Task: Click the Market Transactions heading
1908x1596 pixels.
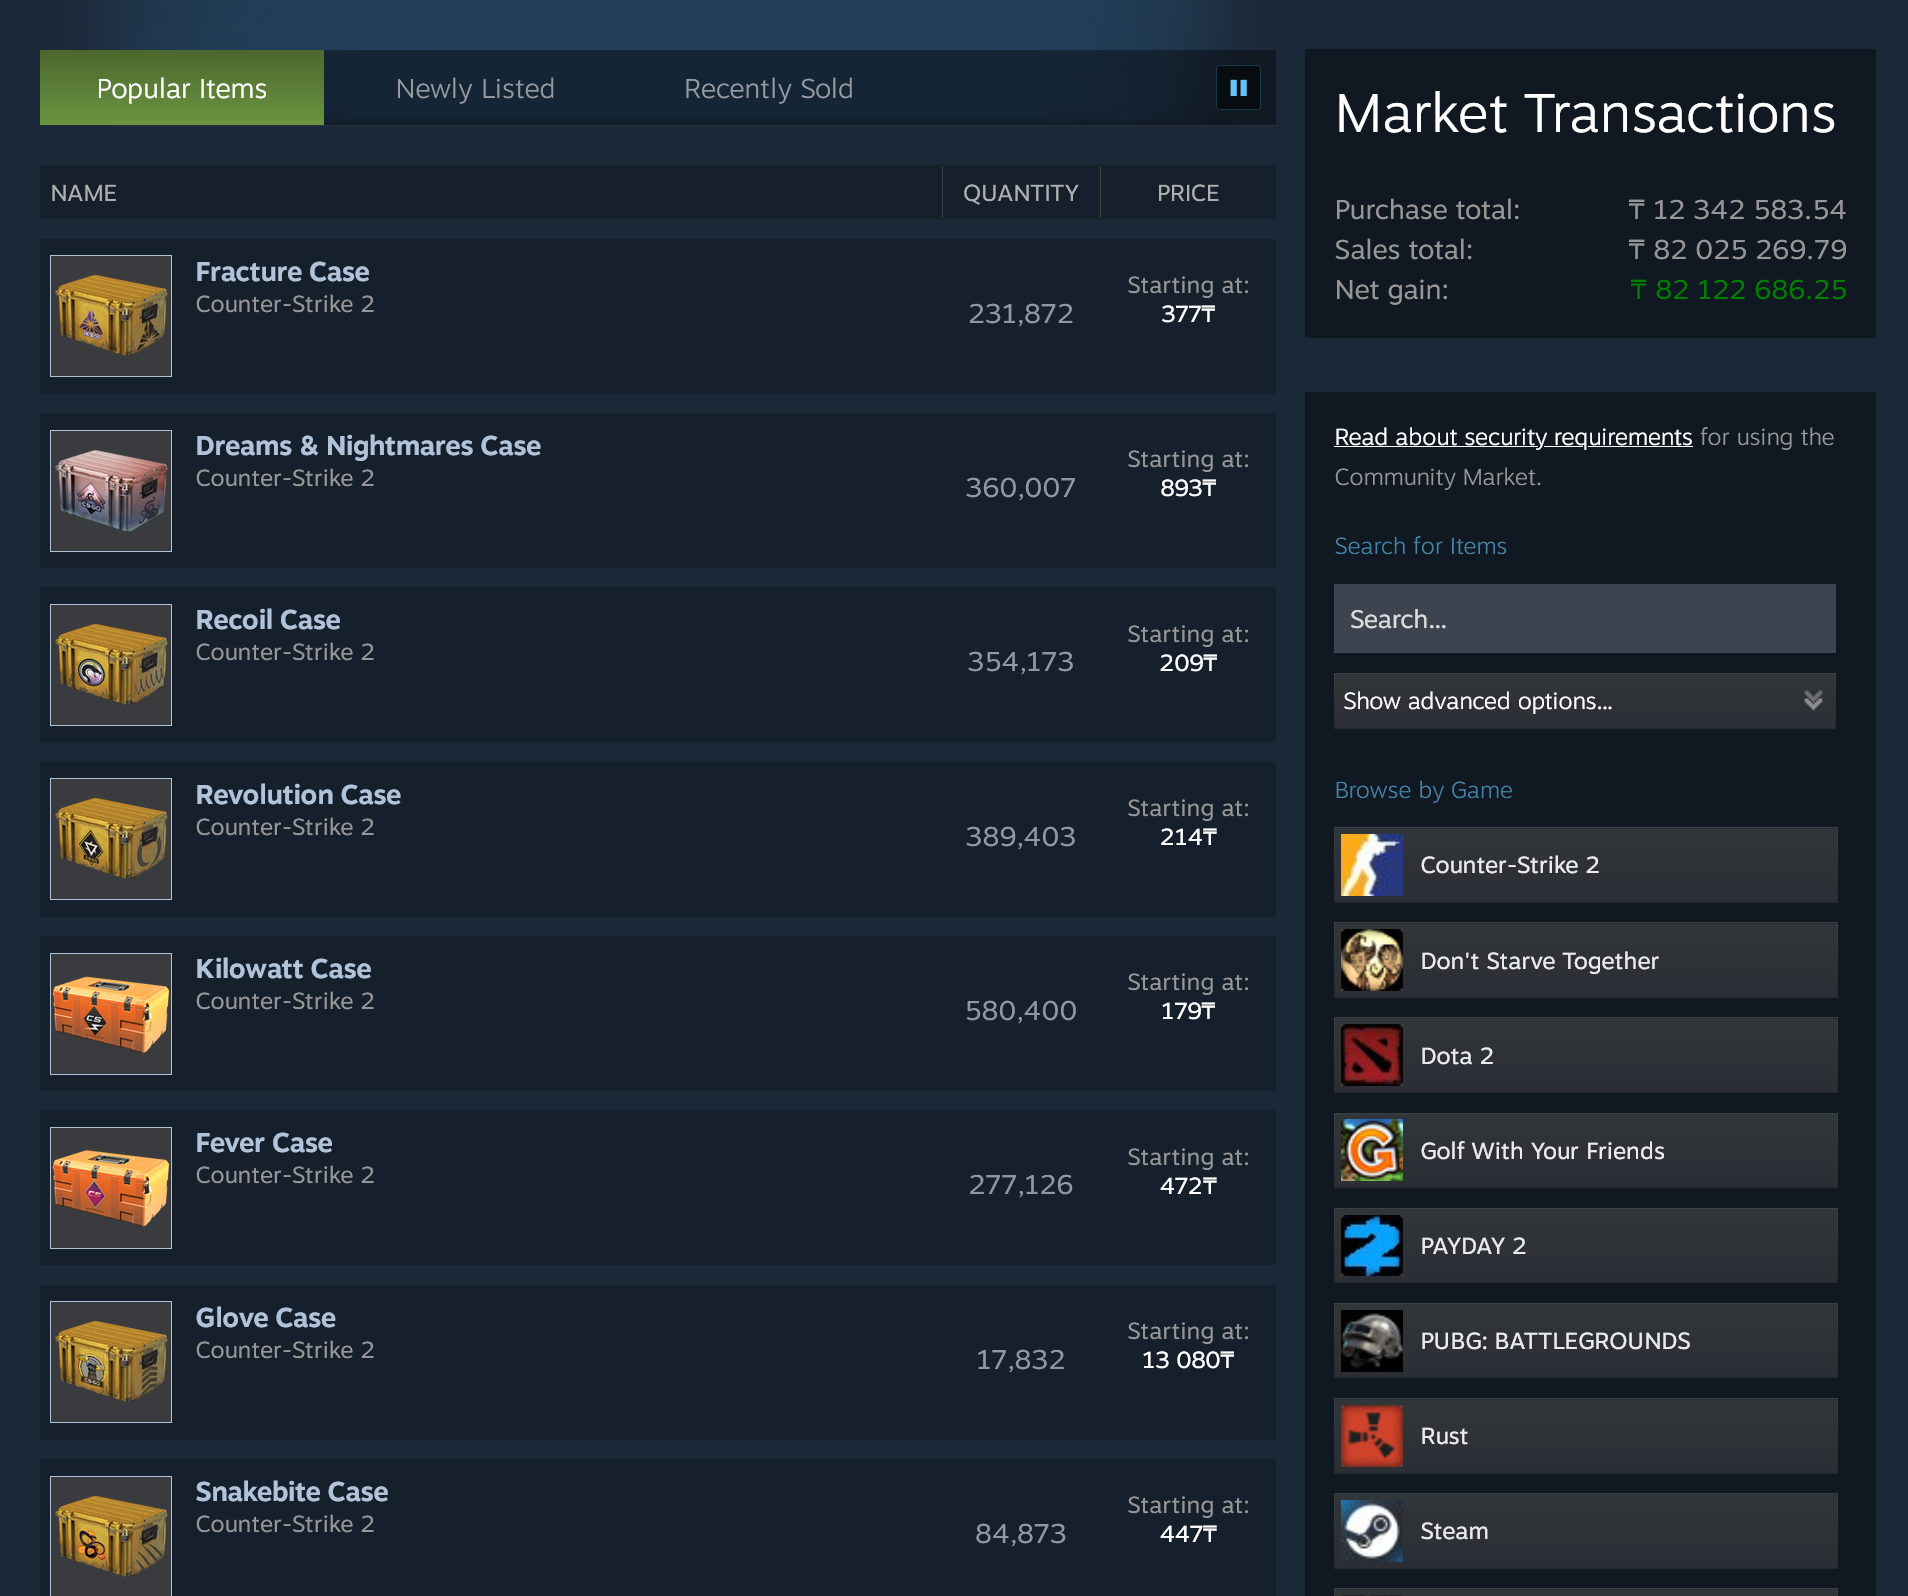Action: 1585,113
